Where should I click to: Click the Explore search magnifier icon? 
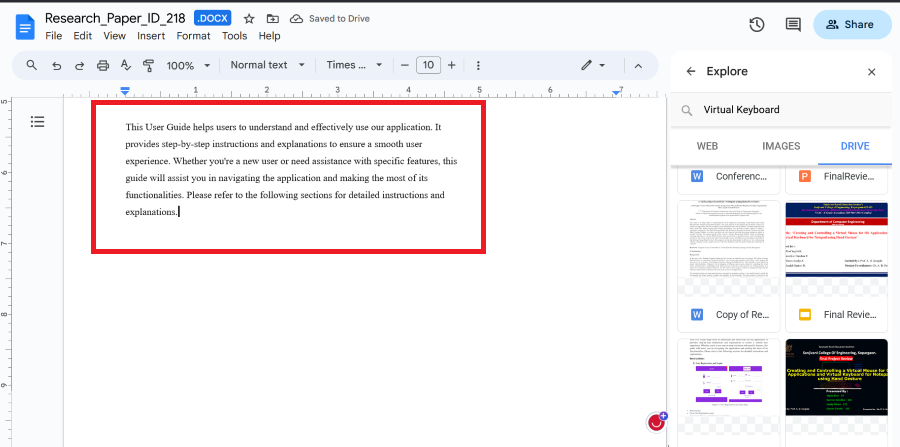pos(686,110)
